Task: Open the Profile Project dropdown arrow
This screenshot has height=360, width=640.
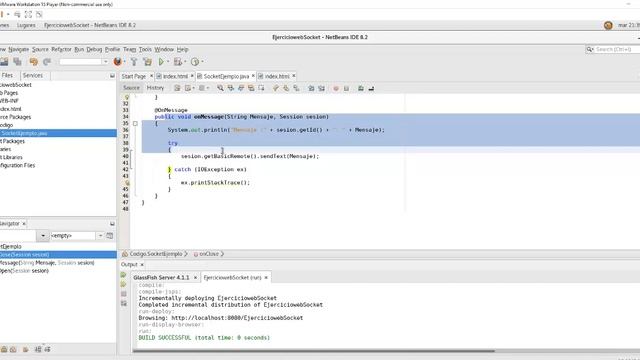Action: pos(202,62)
